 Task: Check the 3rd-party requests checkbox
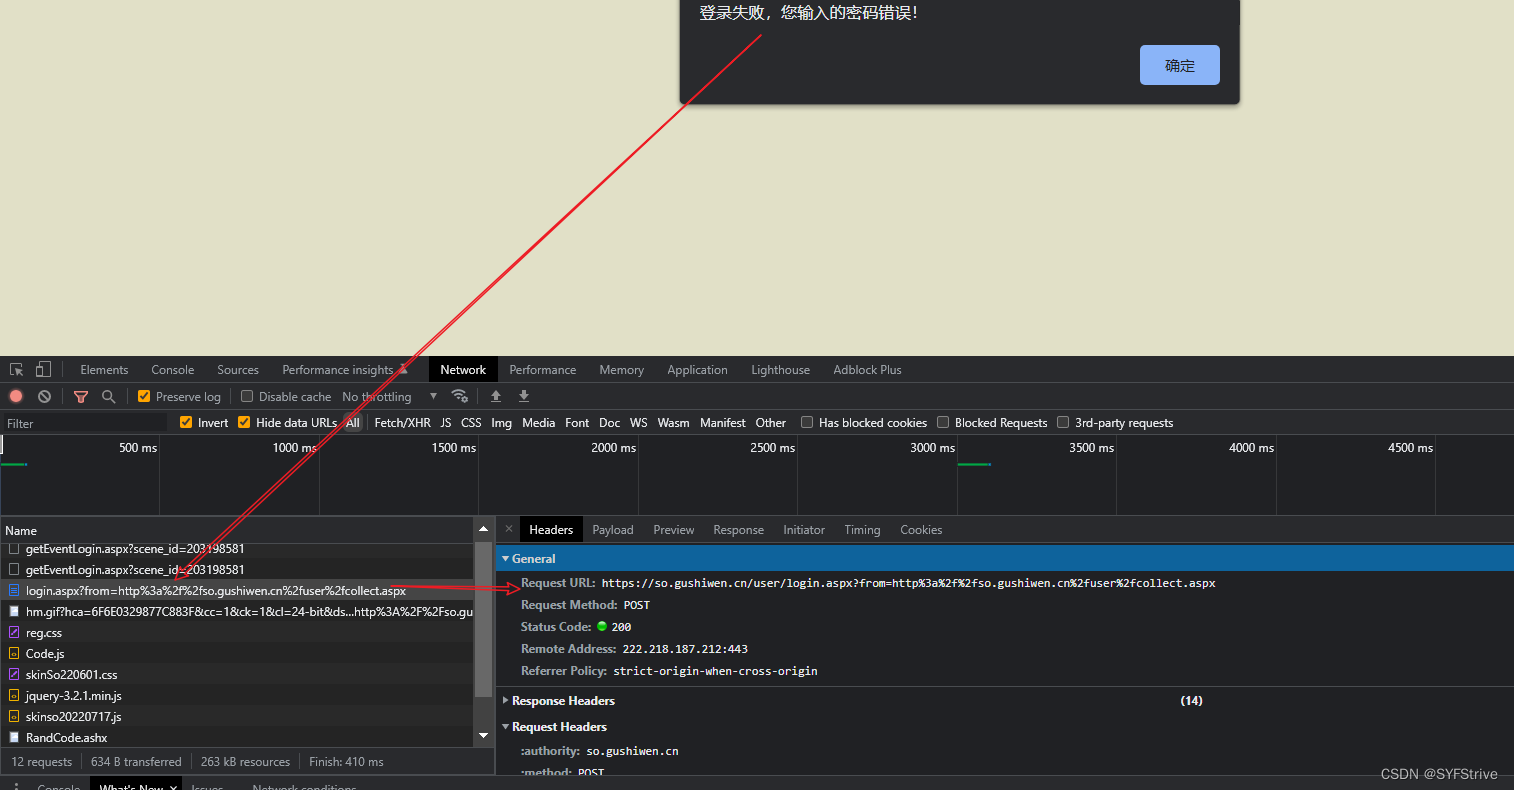click(x=1063, y=422)
